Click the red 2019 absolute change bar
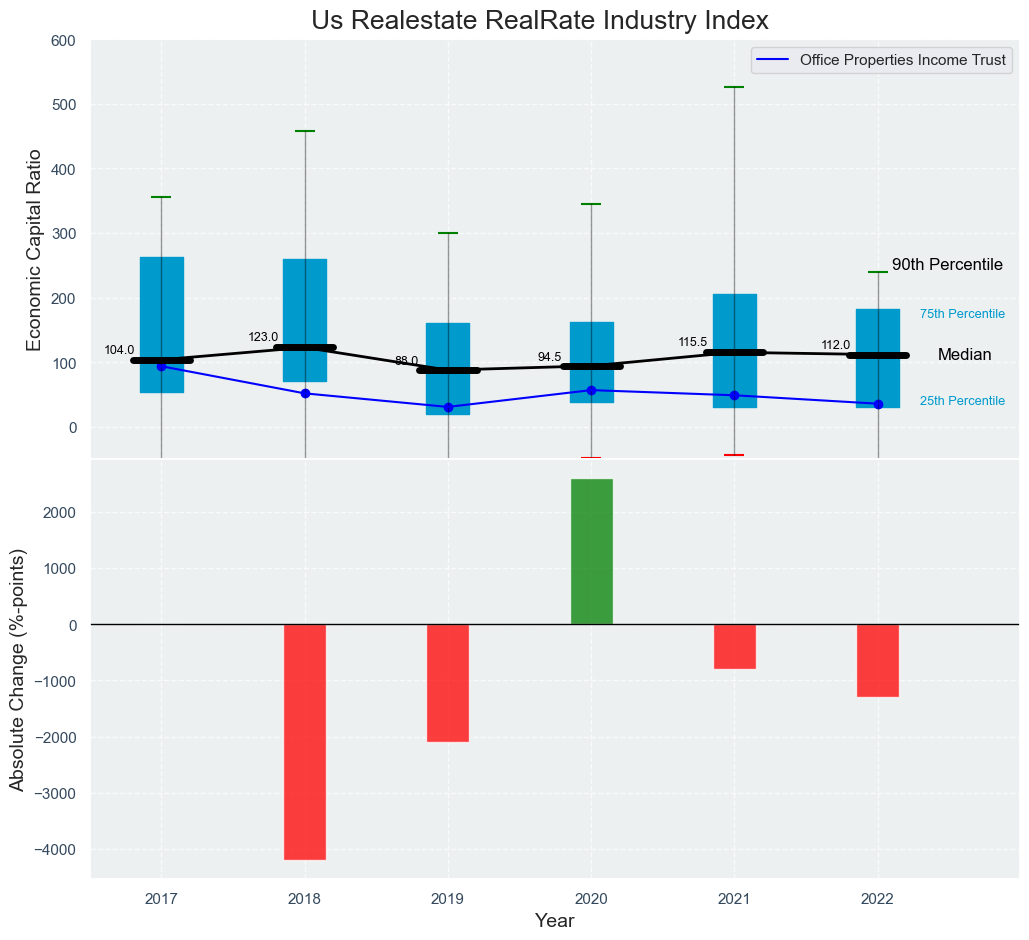Image resolution: width=1029 pixels, height=940 pixels. 448,683
